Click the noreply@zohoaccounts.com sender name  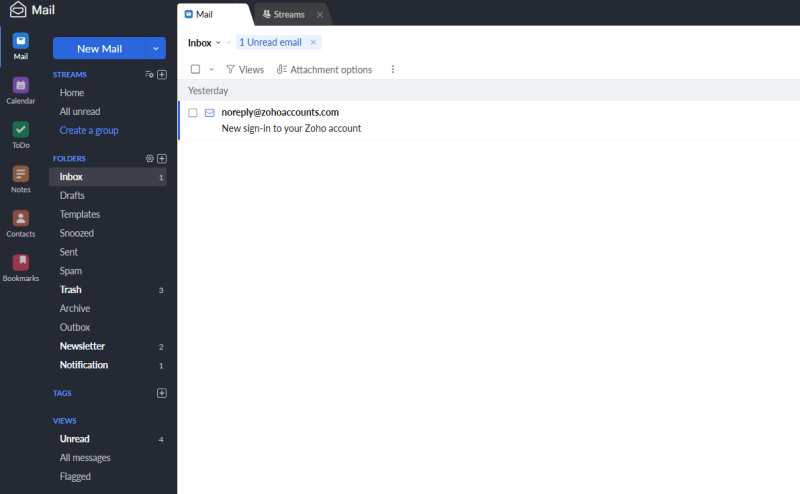pyautogui.click(x=280, y=112)
